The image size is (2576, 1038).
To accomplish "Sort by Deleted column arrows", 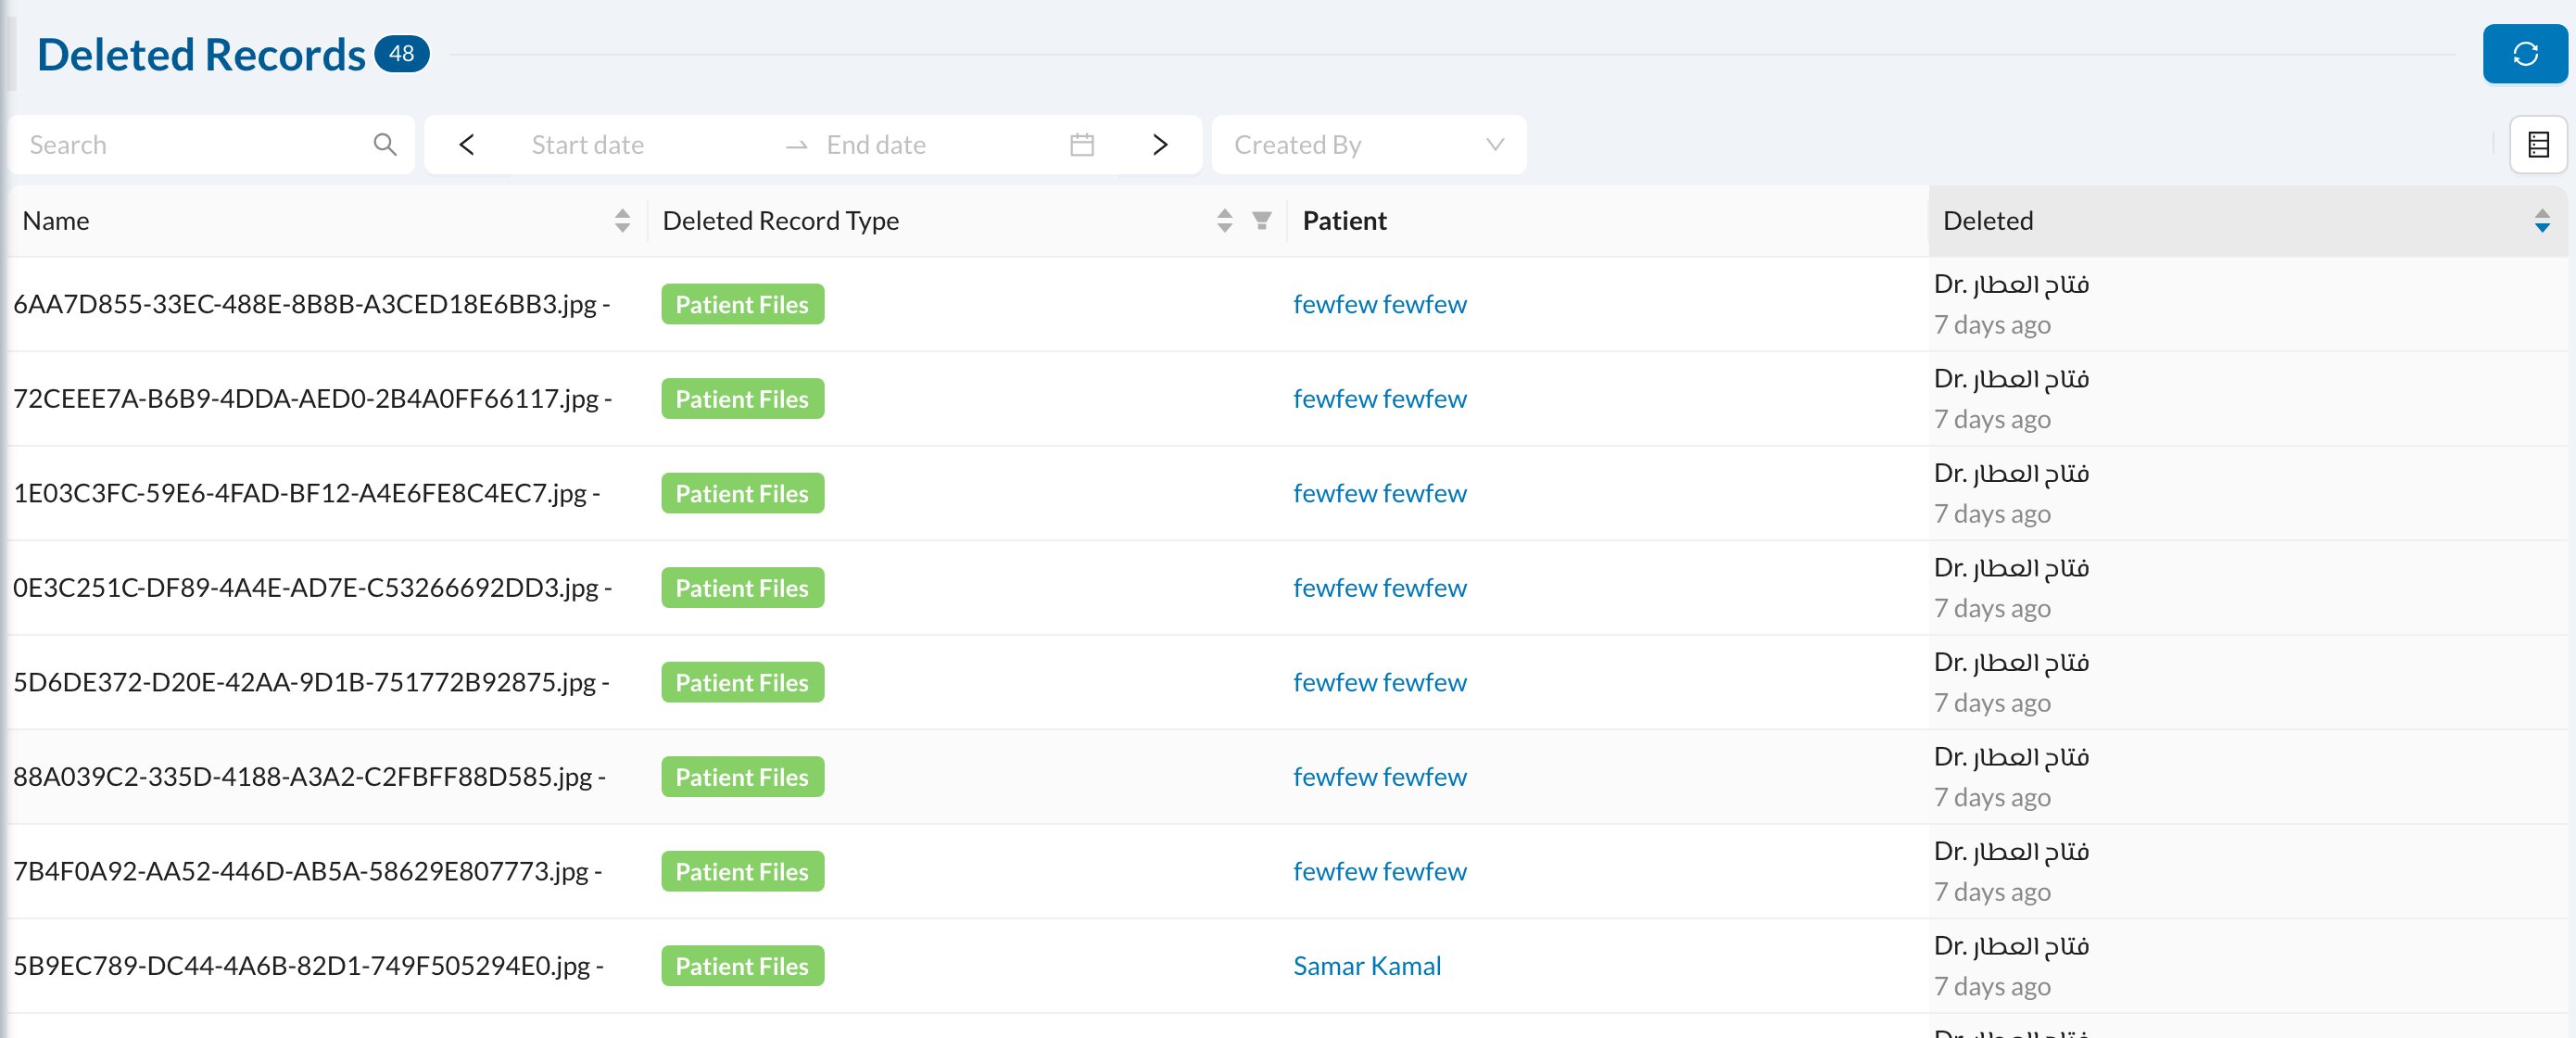I will tap(2542, 221).
